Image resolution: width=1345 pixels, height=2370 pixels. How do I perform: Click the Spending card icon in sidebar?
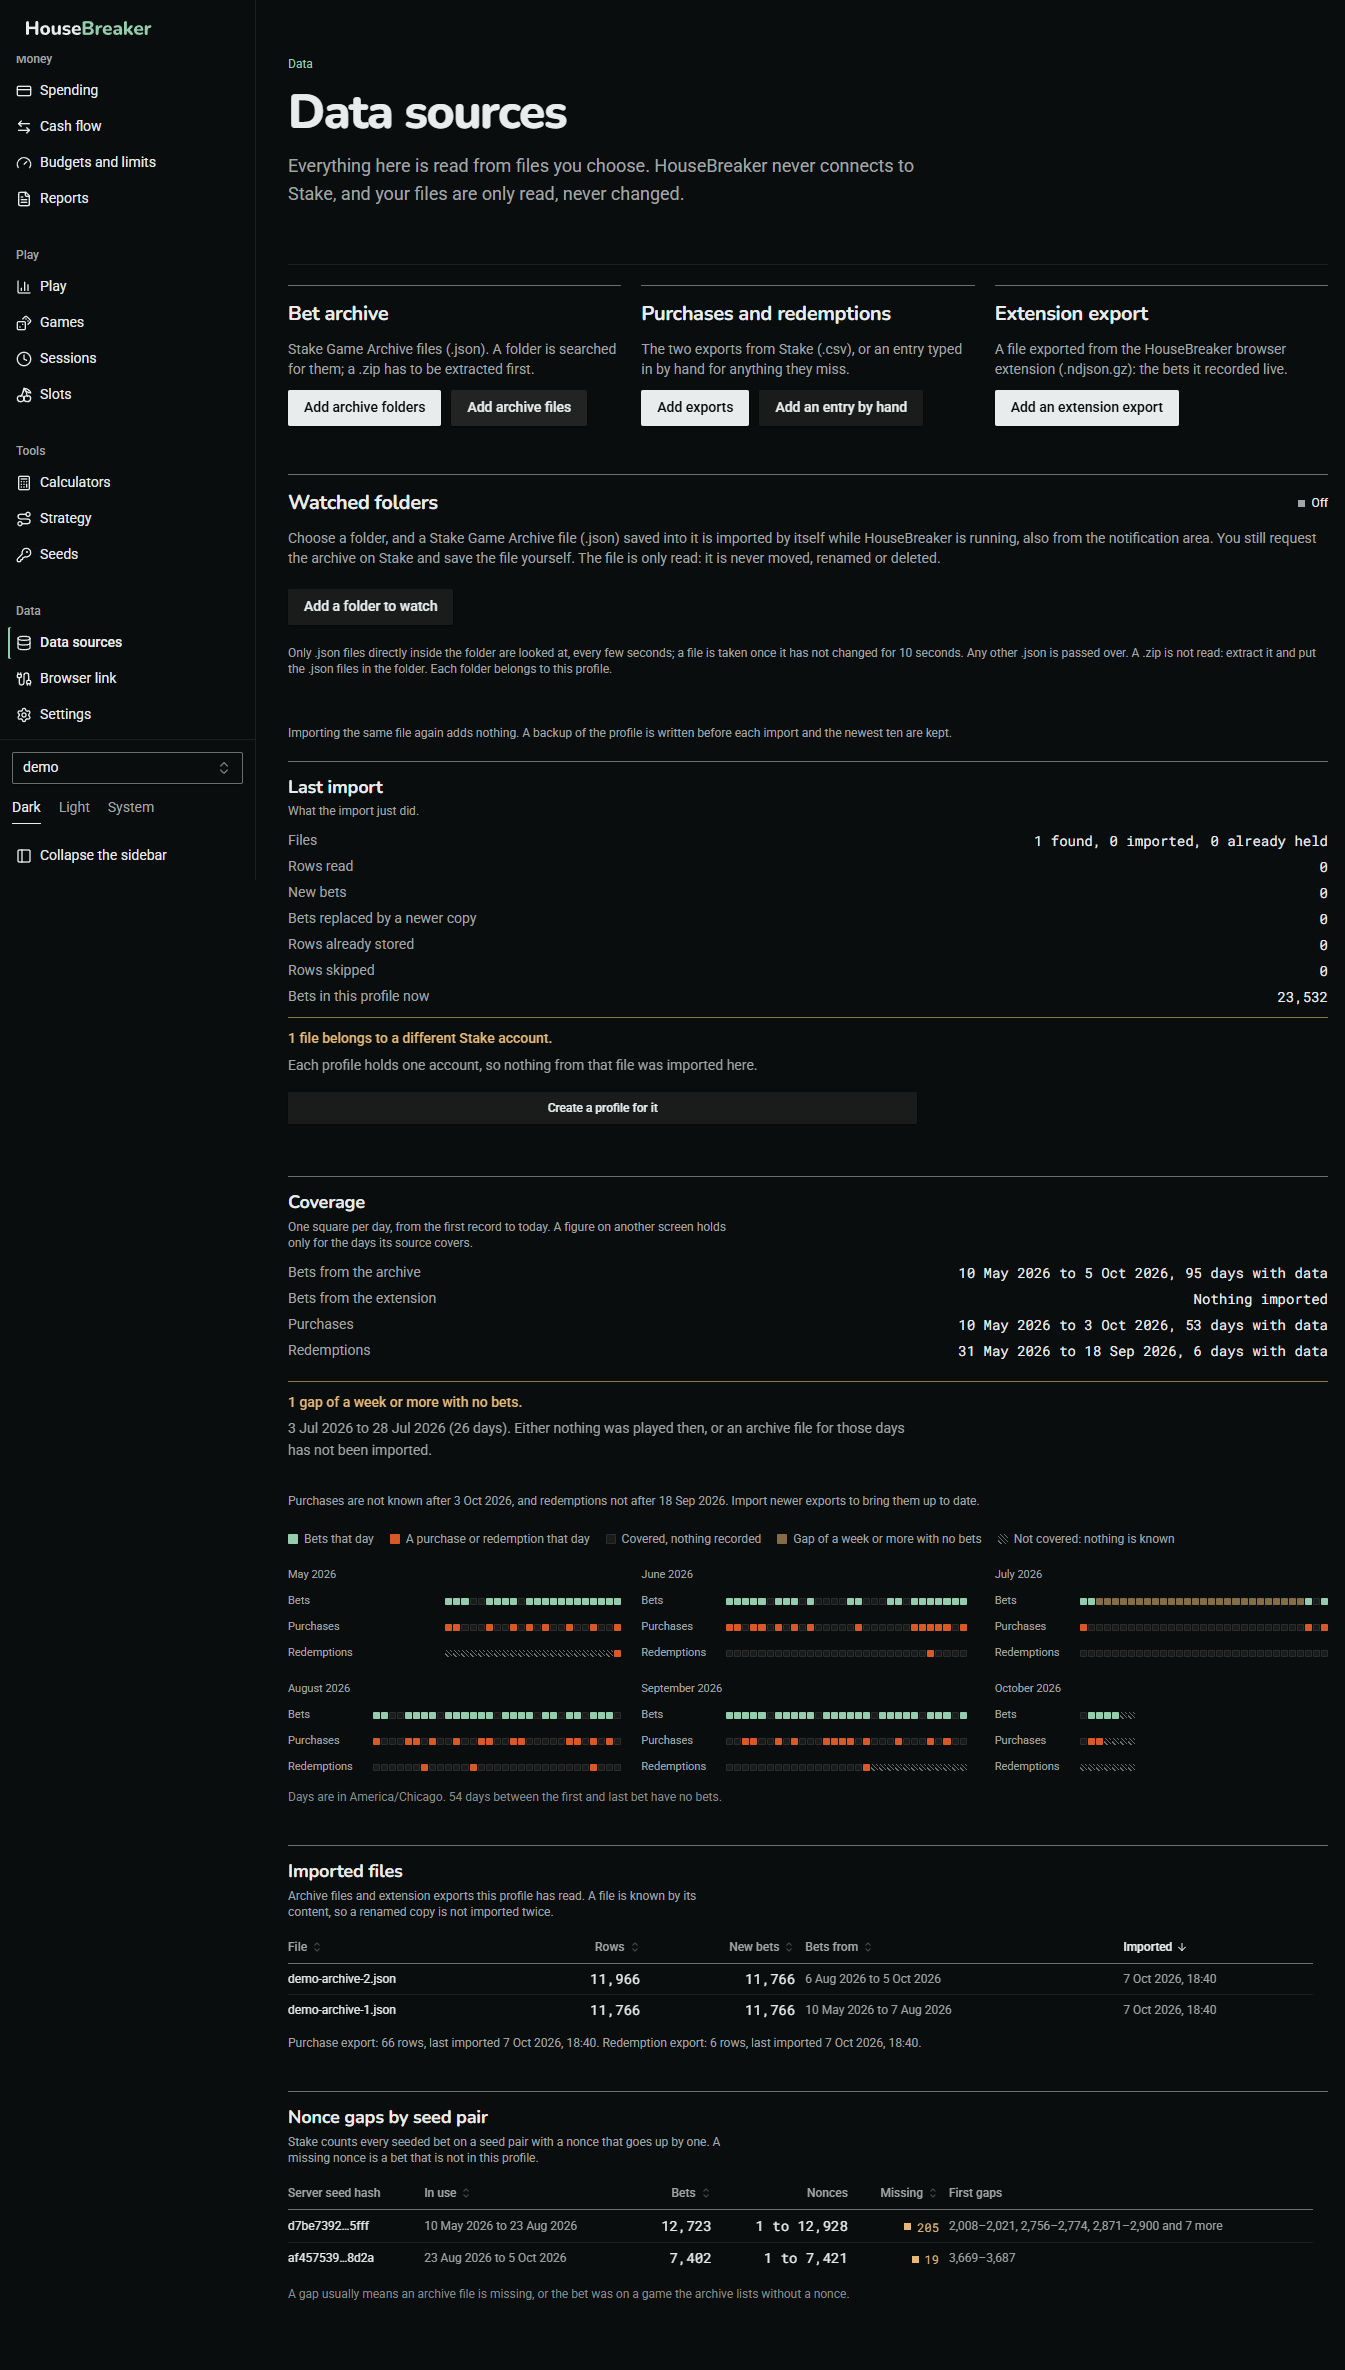[24, 91]
